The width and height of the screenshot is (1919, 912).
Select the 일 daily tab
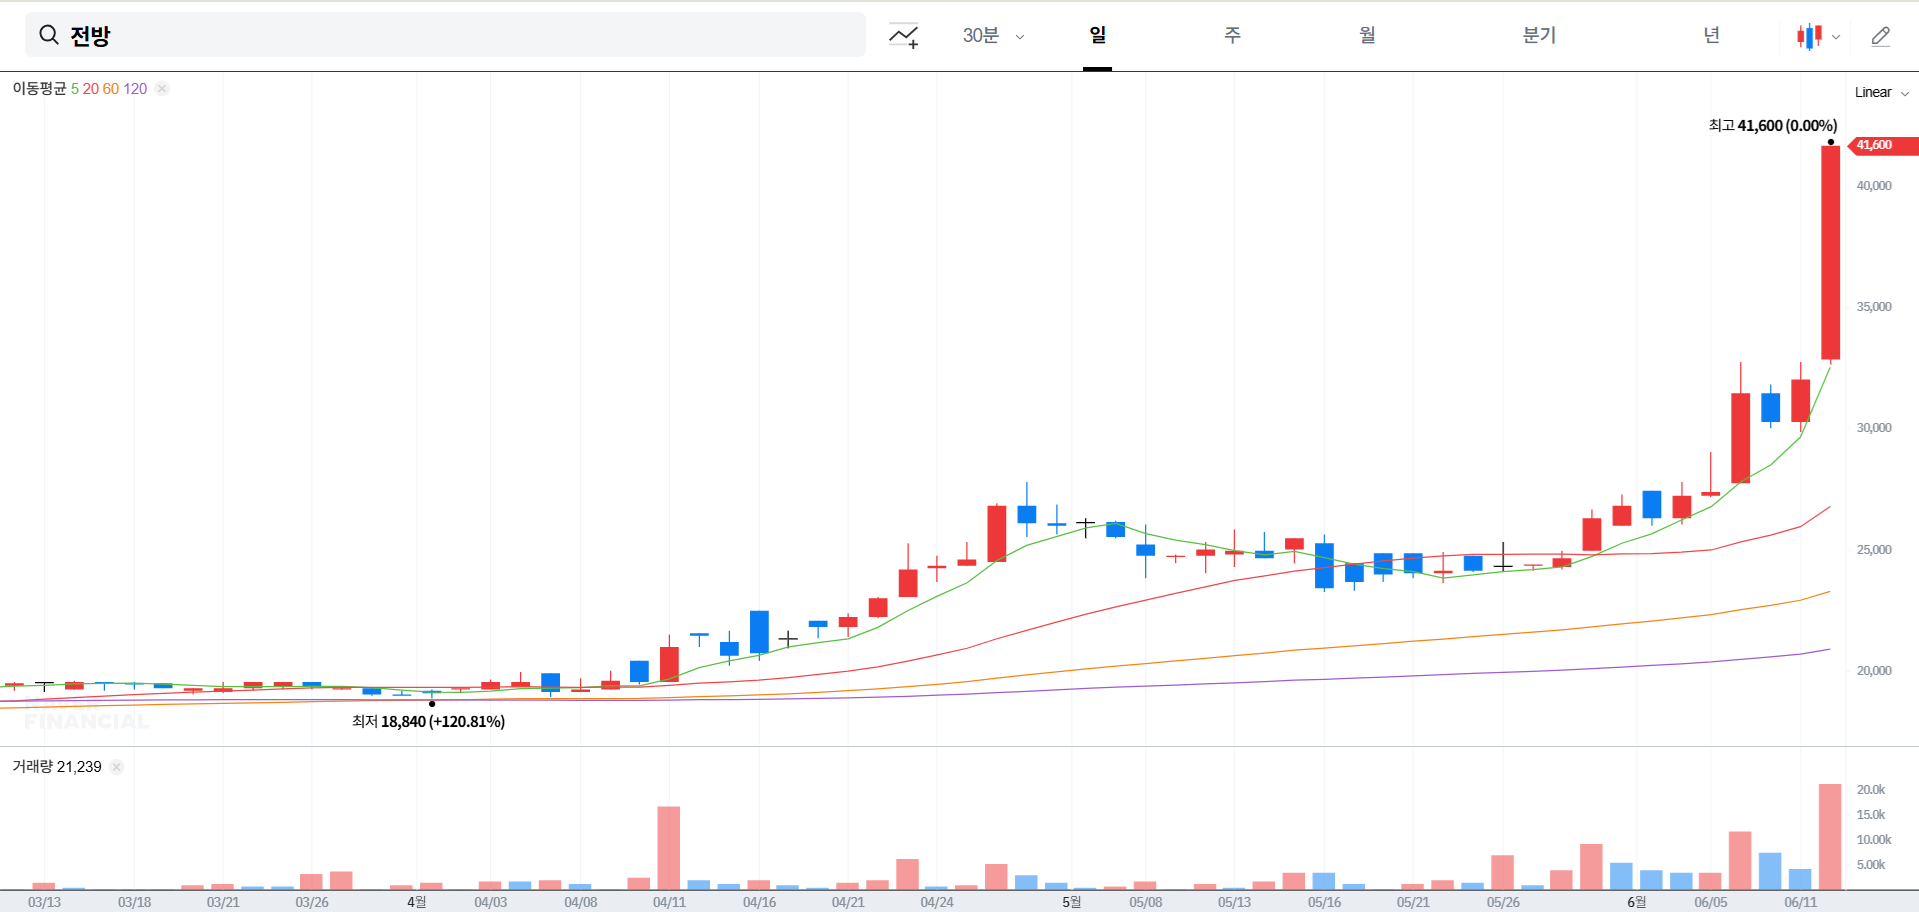[1097, 35]
